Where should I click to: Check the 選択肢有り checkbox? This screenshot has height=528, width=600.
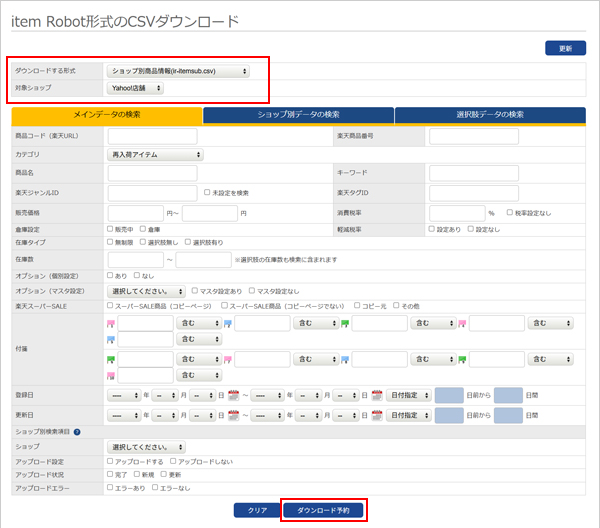tap(188, 242)
